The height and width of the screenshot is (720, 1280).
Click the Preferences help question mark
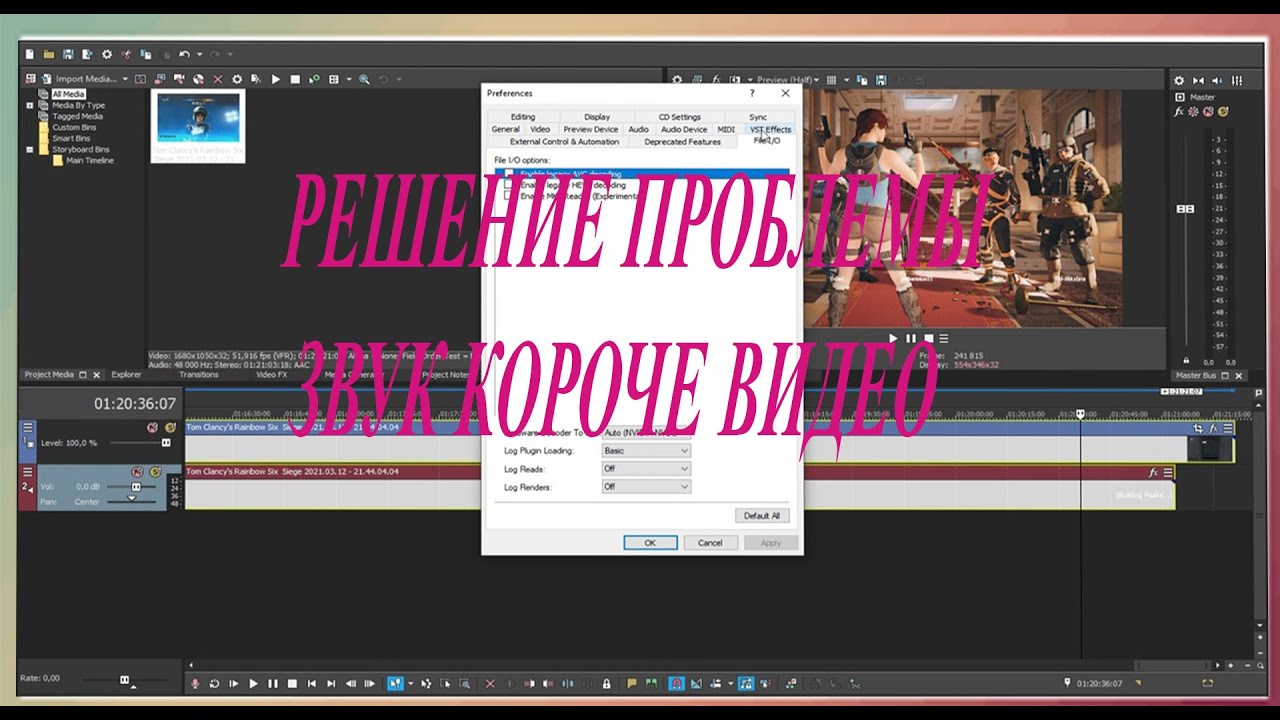click(x=753, y=93)
